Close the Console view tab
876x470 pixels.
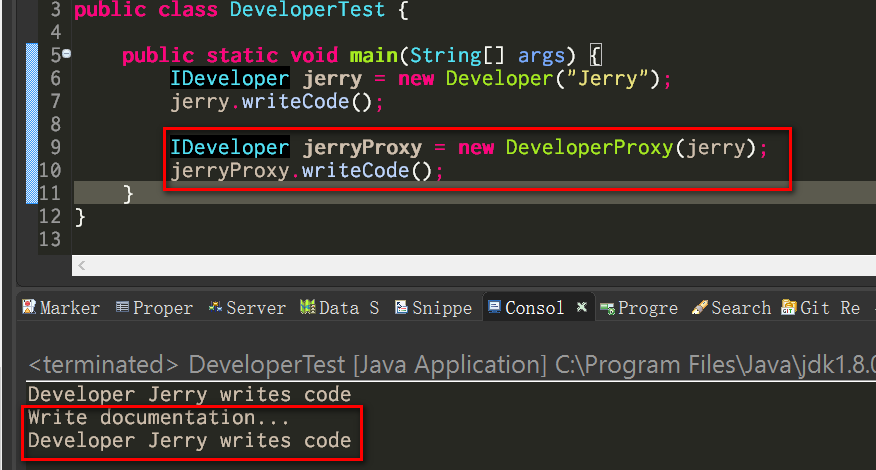[582, 307]
